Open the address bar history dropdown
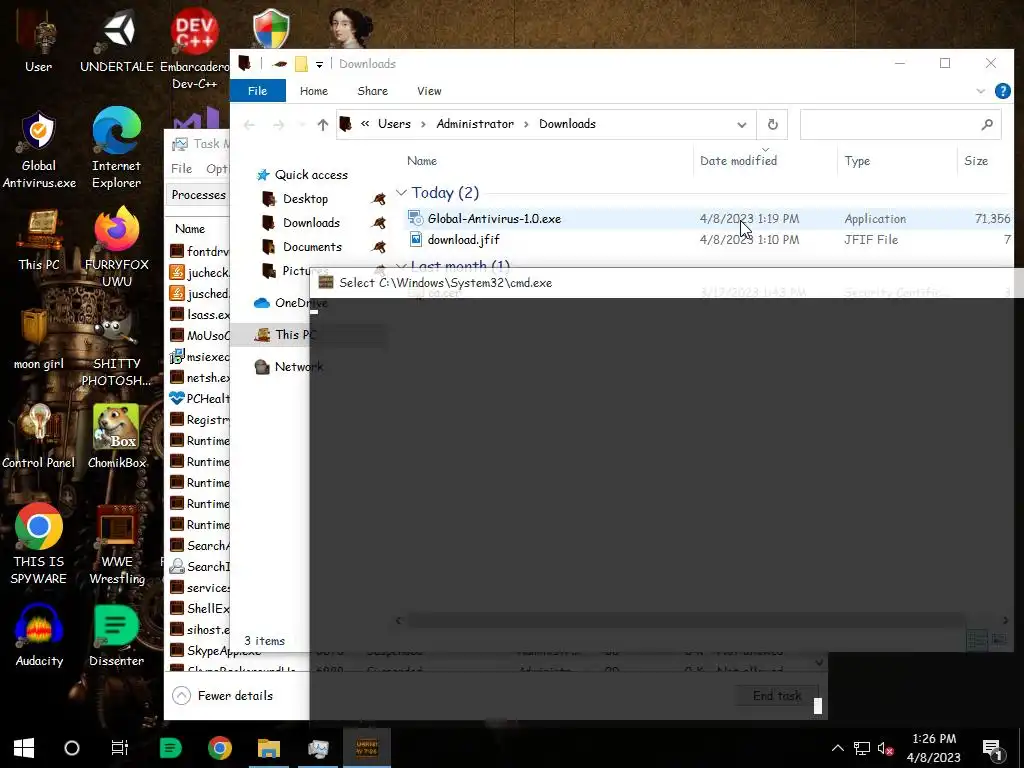Screen dimensions: 1024x768 742,124
